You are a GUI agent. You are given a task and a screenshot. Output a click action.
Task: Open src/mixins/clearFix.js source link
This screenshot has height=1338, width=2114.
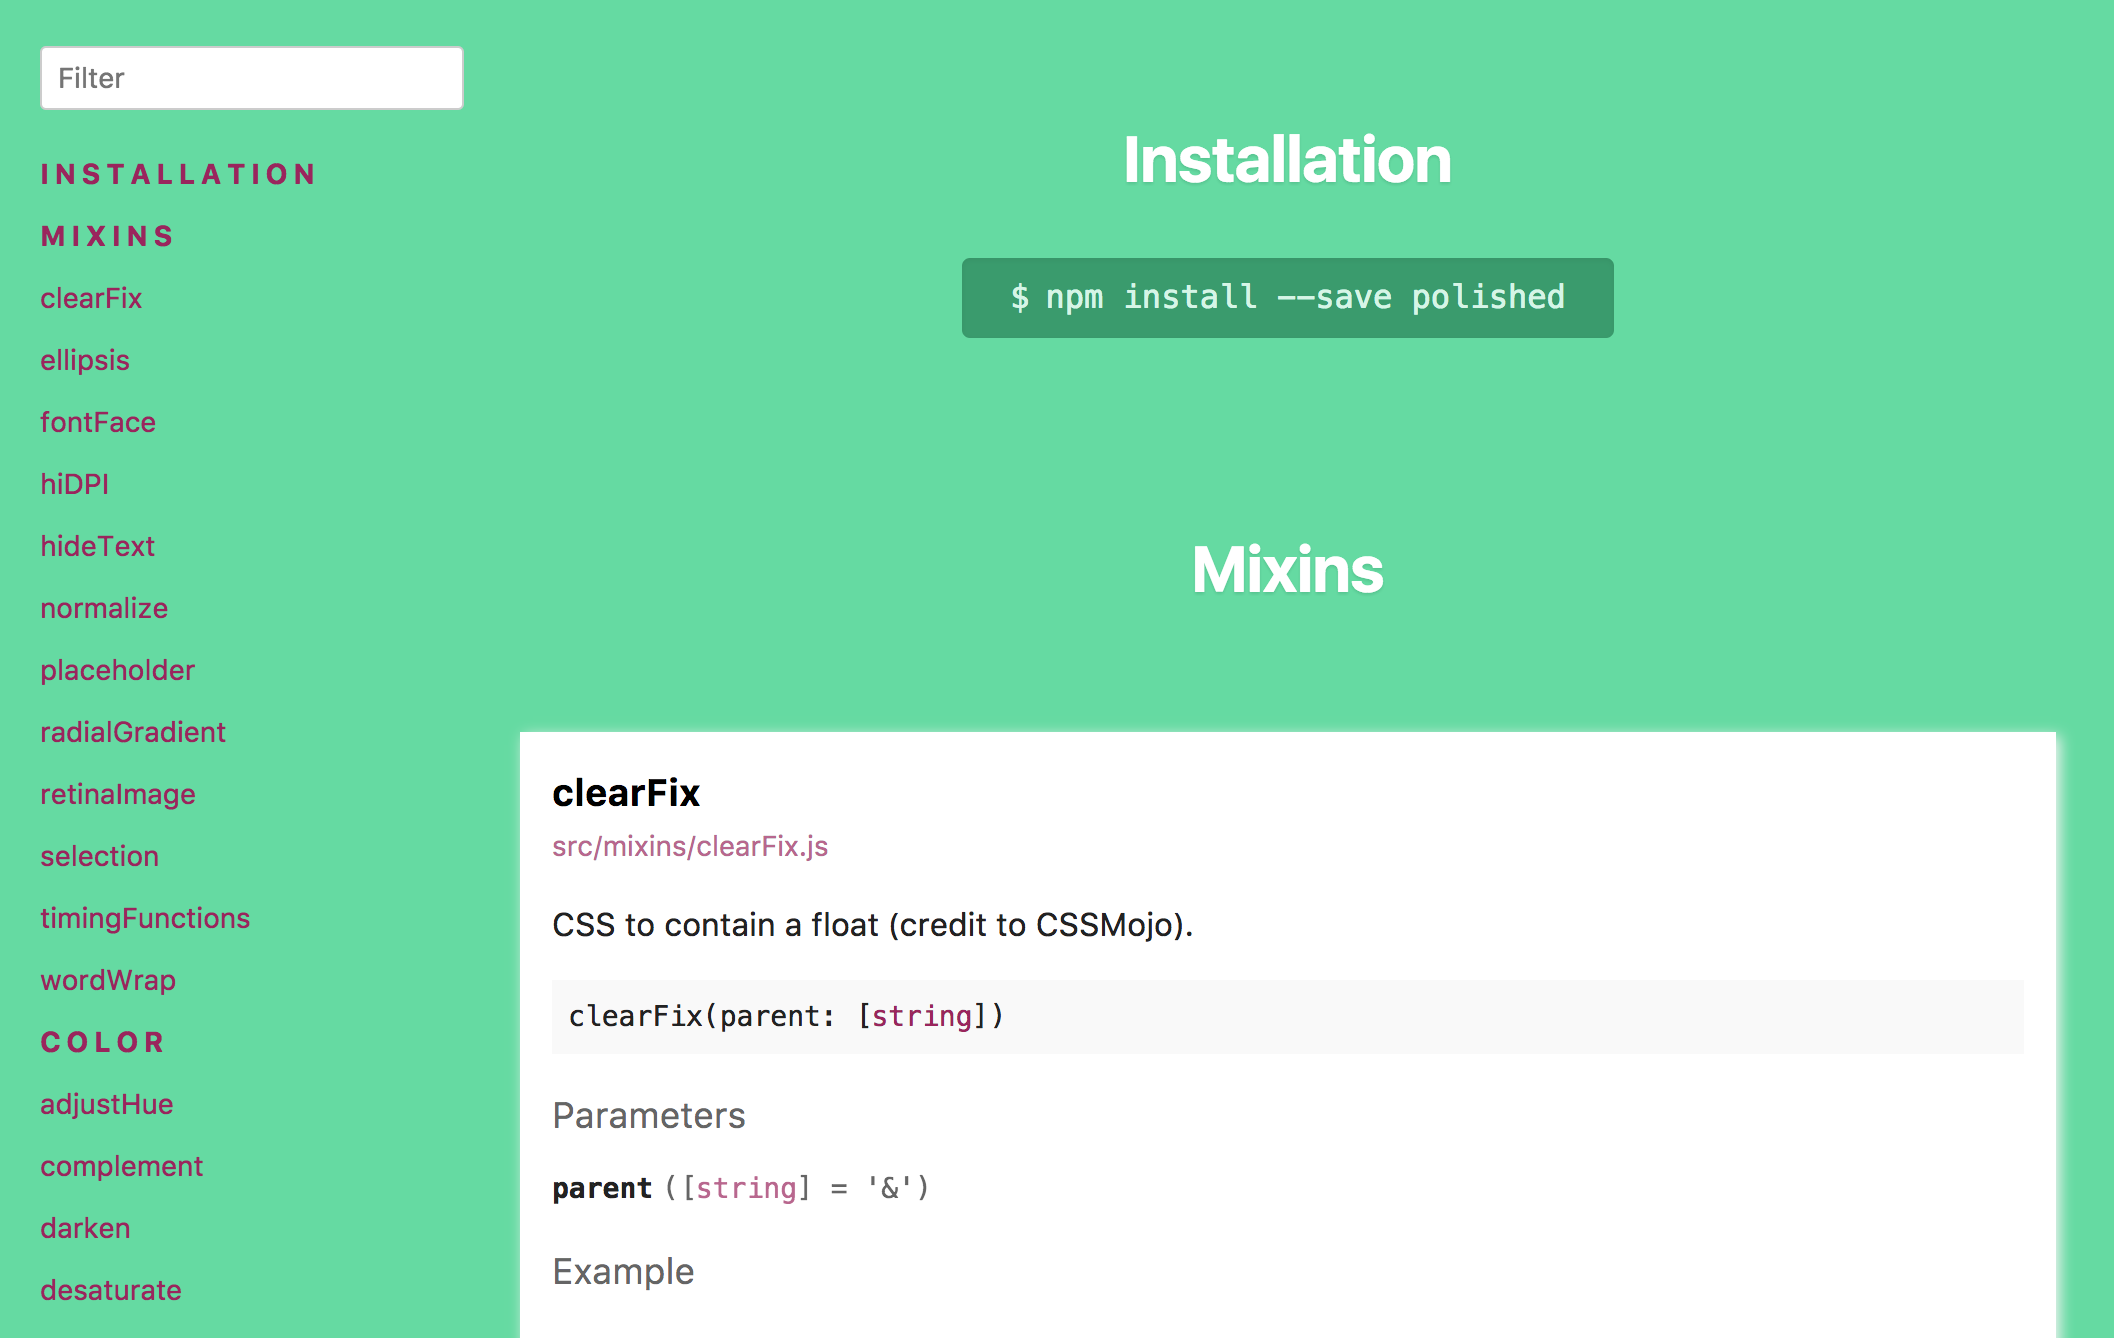[690, 846]
